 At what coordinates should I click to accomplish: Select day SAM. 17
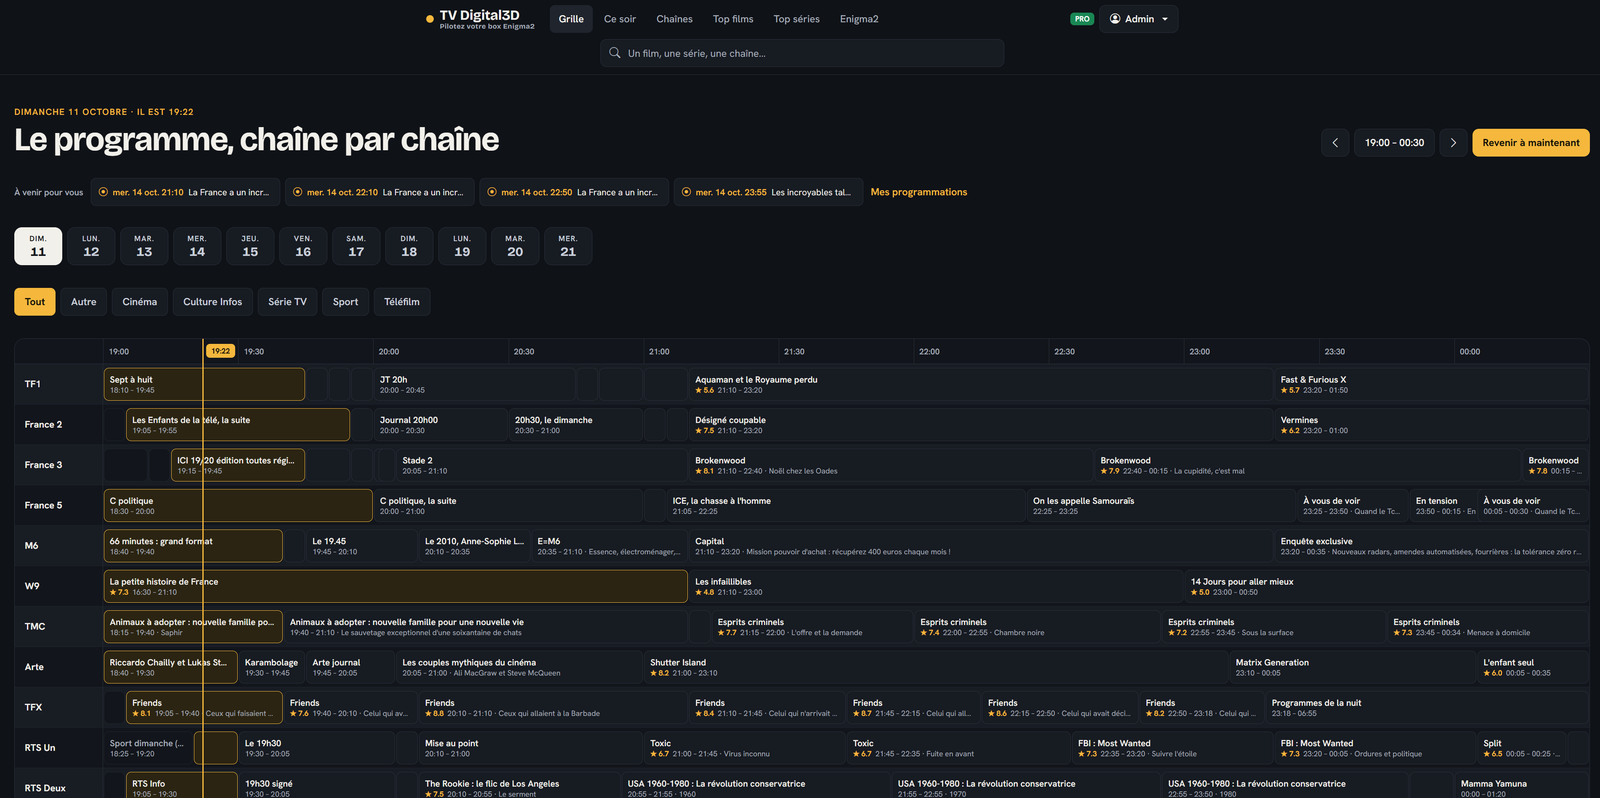(x=356, y=246)
